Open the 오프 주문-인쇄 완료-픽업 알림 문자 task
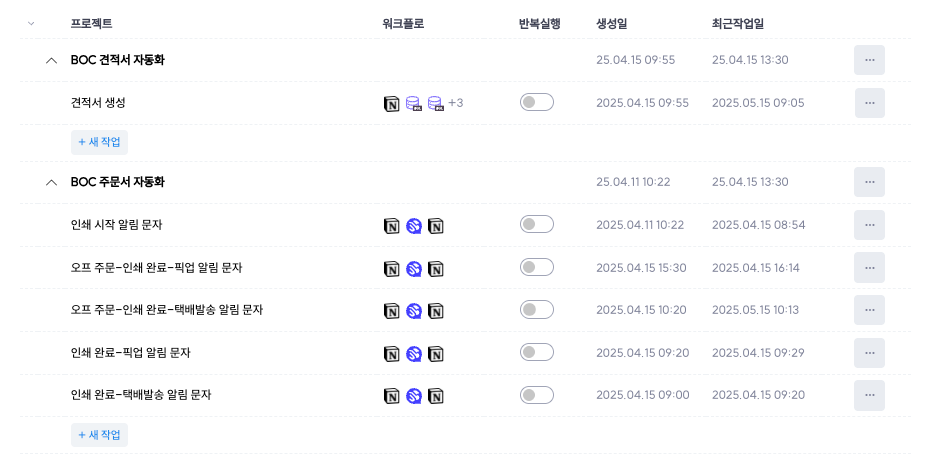This screenshot has width=927, height=460. click(x=156, y=268)
